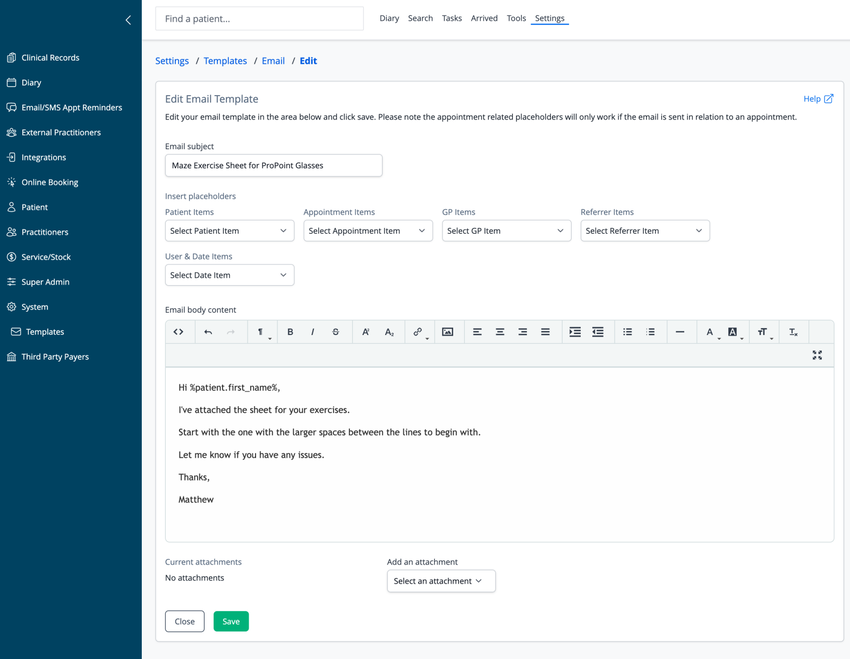Open the Diary tab in top navigation

(389, 18)
